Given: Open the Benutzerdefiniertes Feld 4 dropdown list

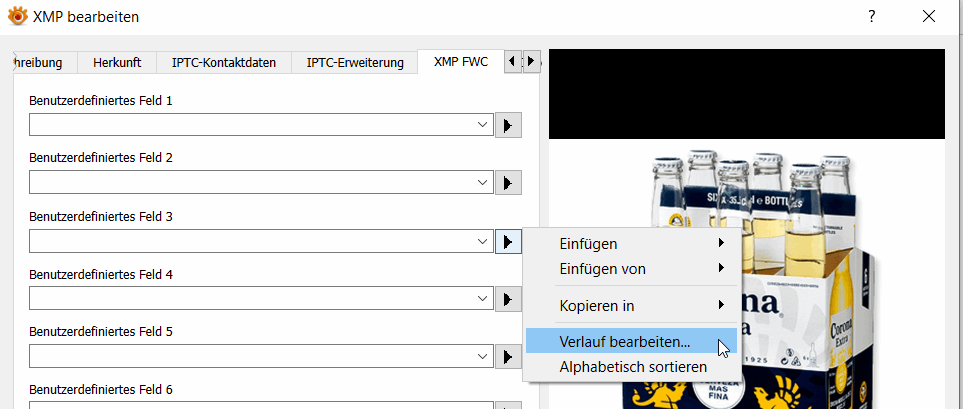Looking at the screenshot, I should tap(483, 299).
